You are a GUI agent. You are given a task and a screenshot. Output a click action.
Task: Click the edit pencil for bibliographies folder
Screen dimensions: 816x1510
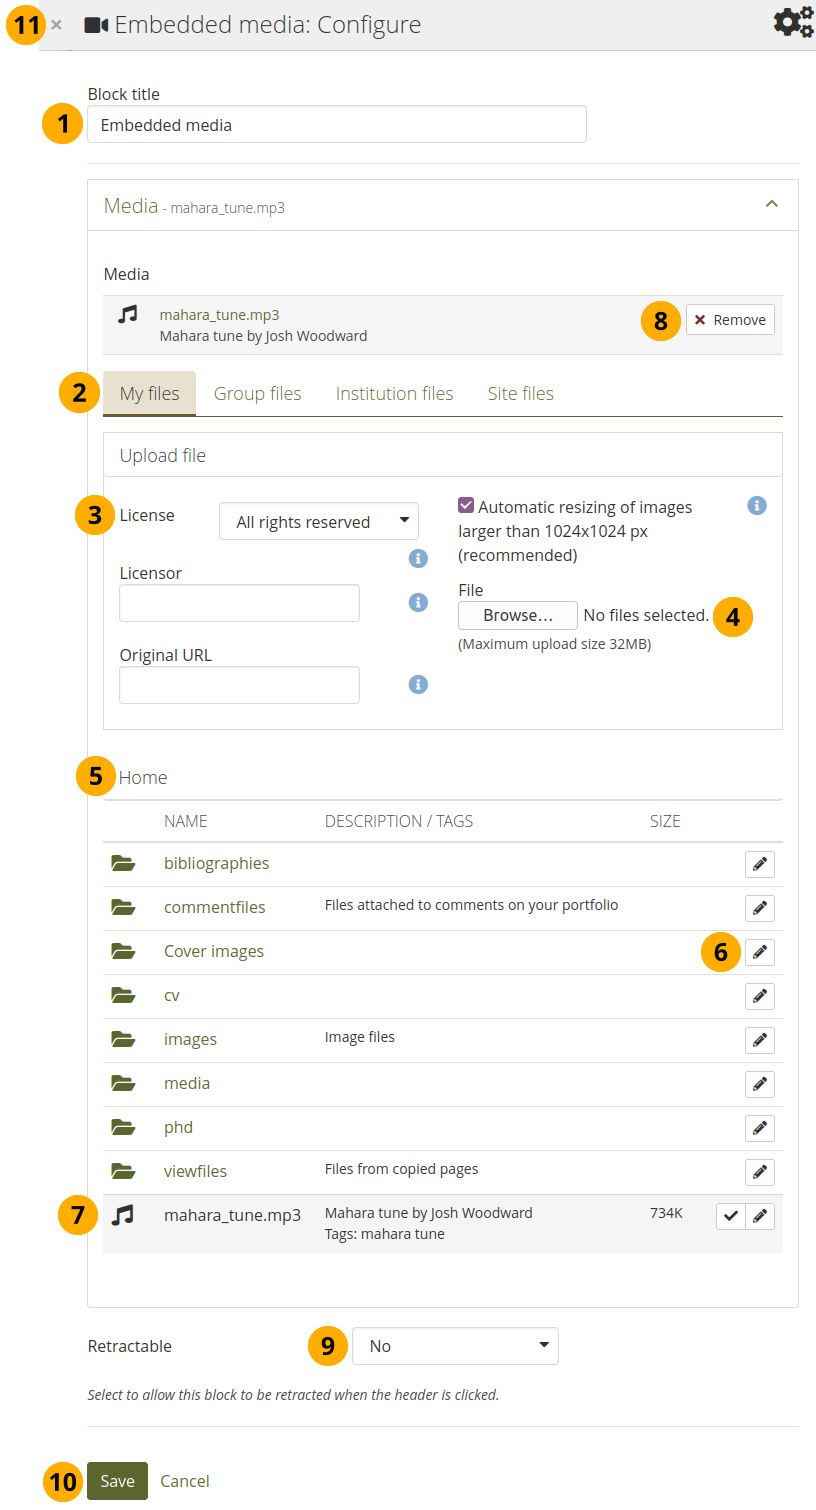tap(759, 864)
